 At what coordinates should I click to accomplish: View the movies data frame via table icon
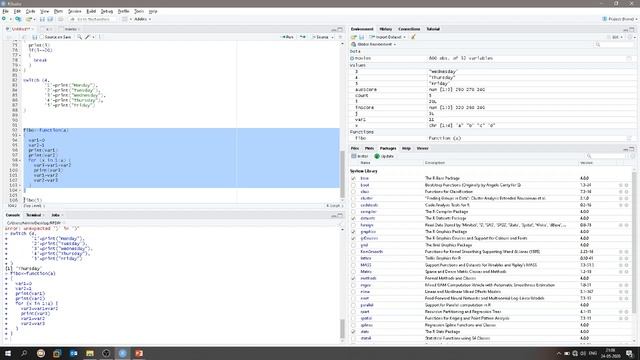point(629,58)
